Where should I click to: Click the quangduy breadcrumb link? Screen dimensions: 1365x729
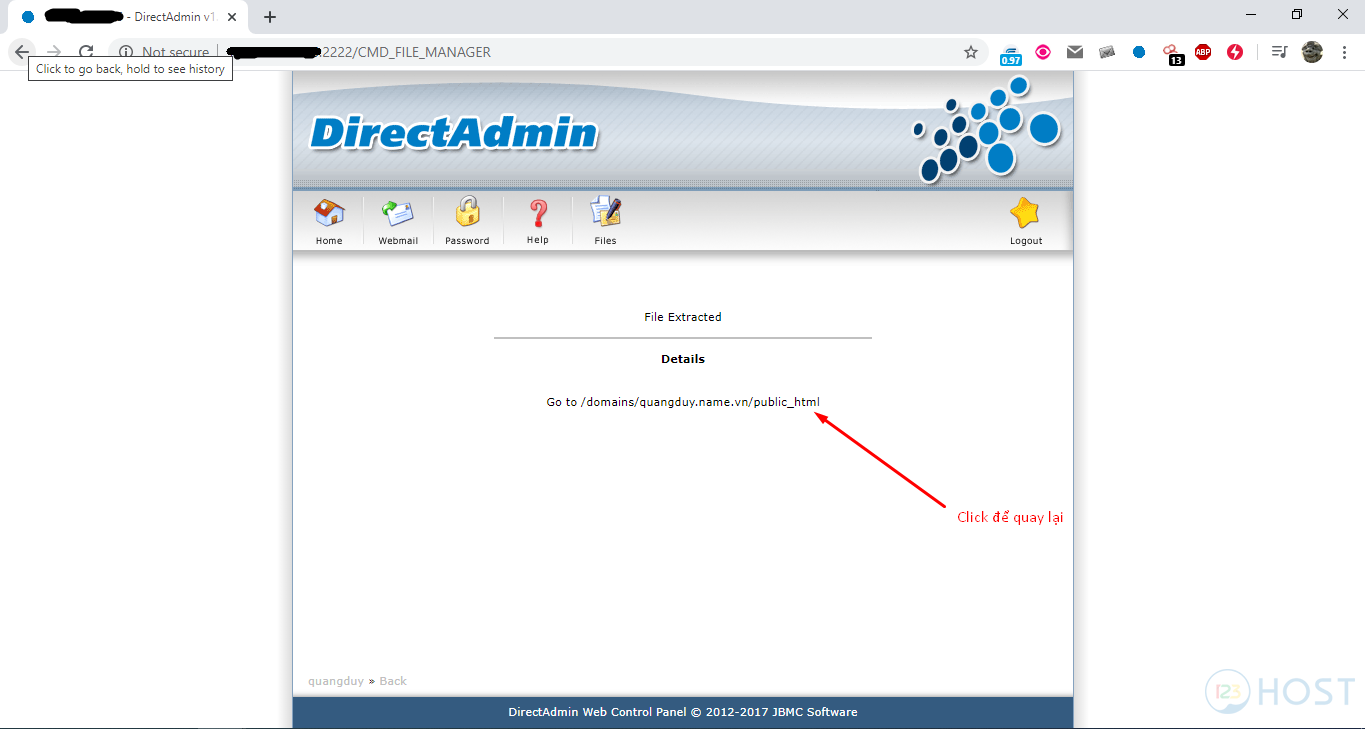click(336, 681)
